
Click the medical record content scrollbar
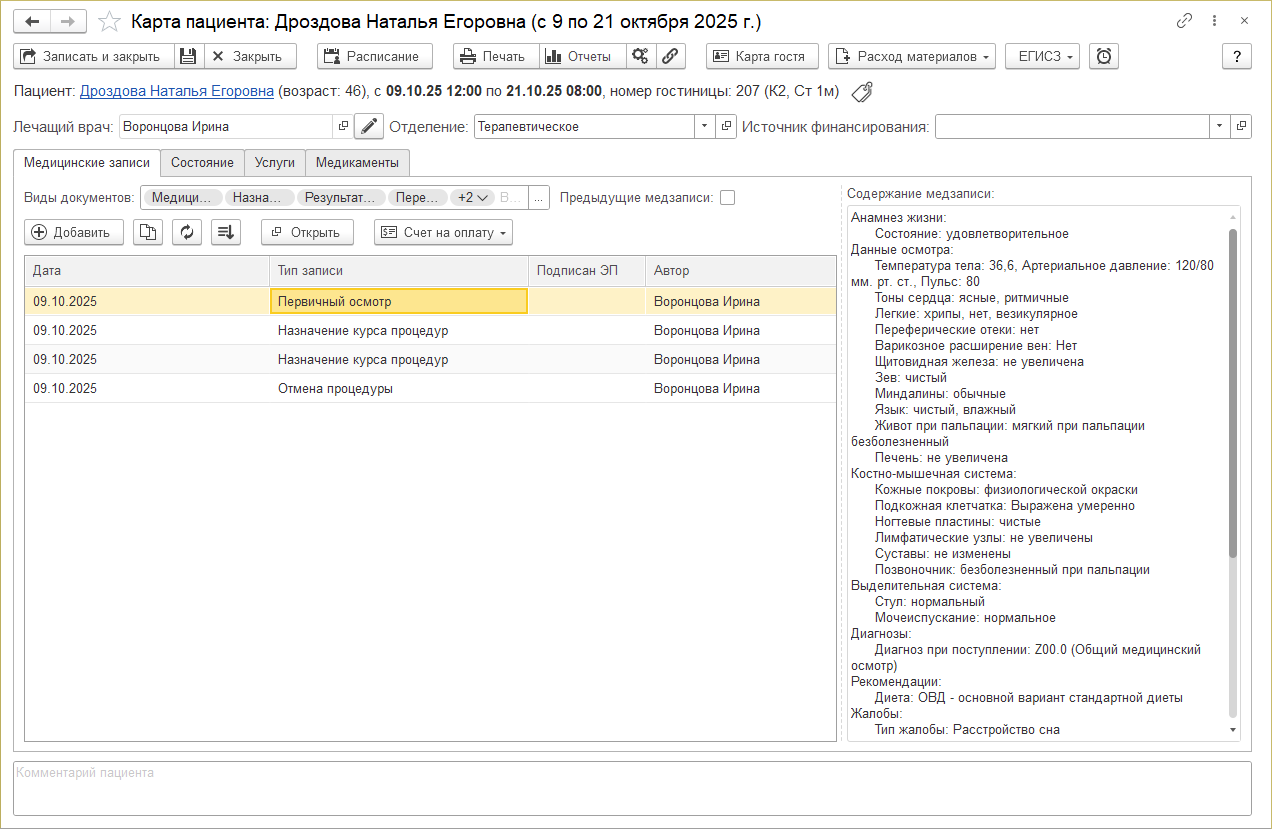(x=1232, y=400)
